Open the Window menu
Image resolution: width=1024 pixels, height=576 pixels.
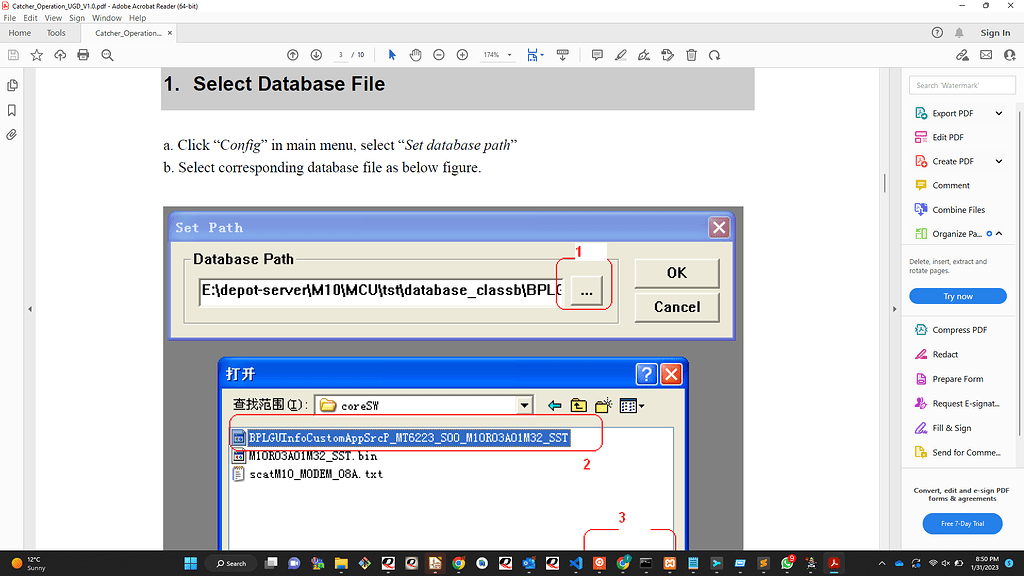point(106,18)
